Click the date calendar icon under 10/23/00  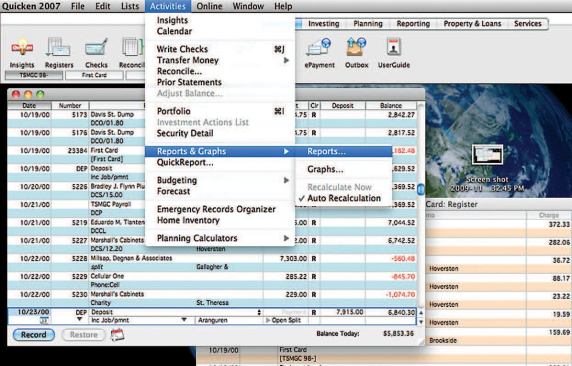44,320
